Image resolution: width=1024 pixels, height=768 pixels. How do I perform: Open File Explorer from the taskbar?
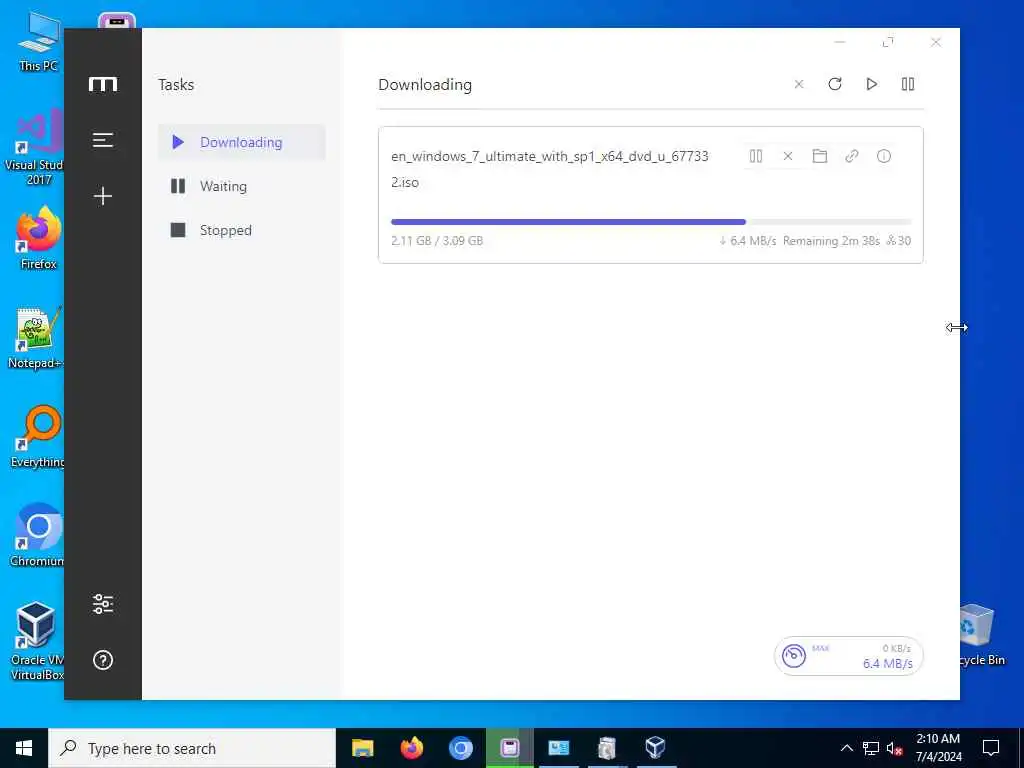pyautogui.click(x=362, y=748)
